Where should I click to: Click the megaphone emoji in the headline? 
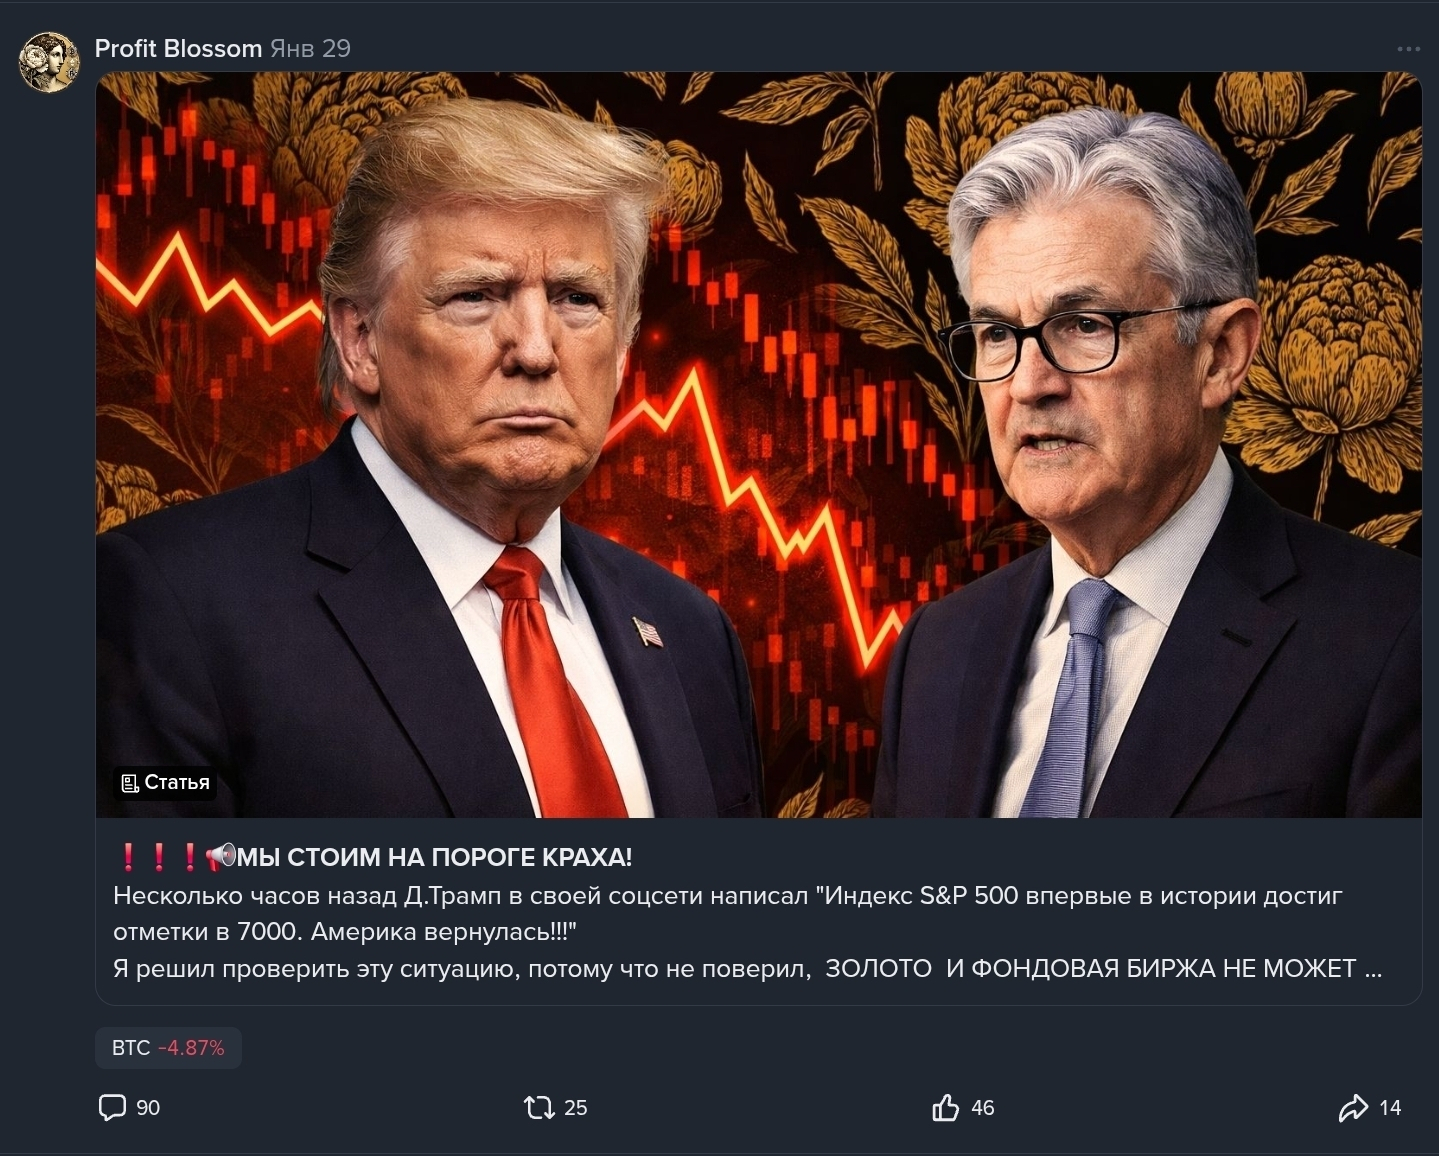pos(220,856)
